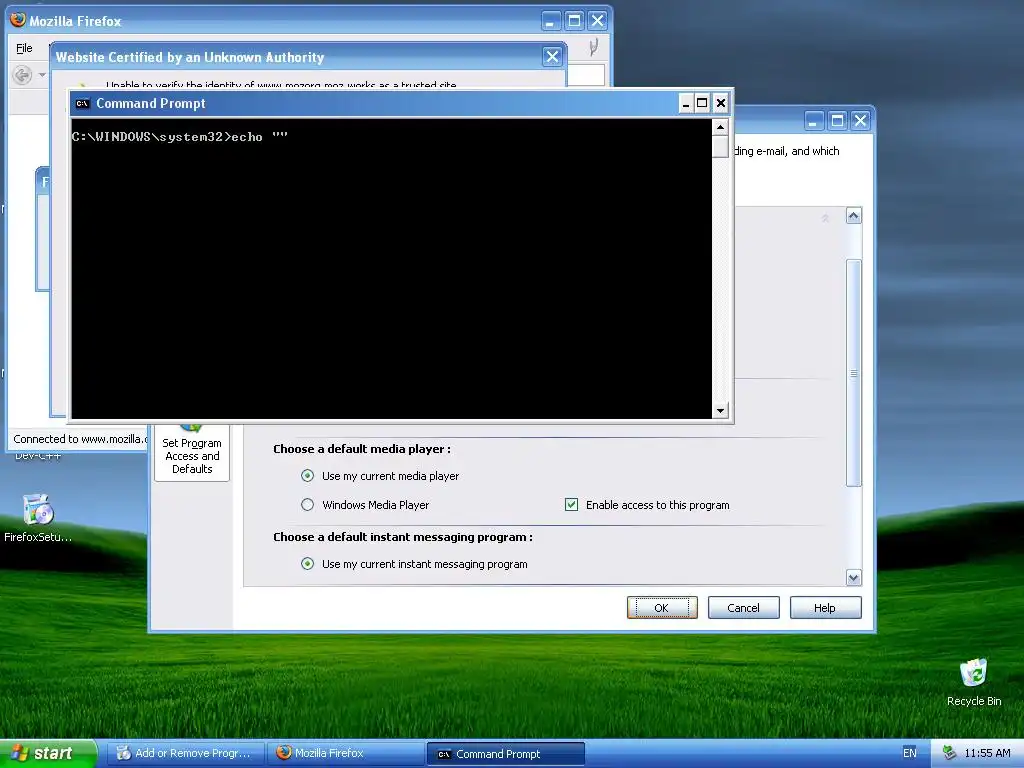Click the defaults list vertical scrollbar thumb
This screenshot has height=768, width=1024.
tap(854, 373)
